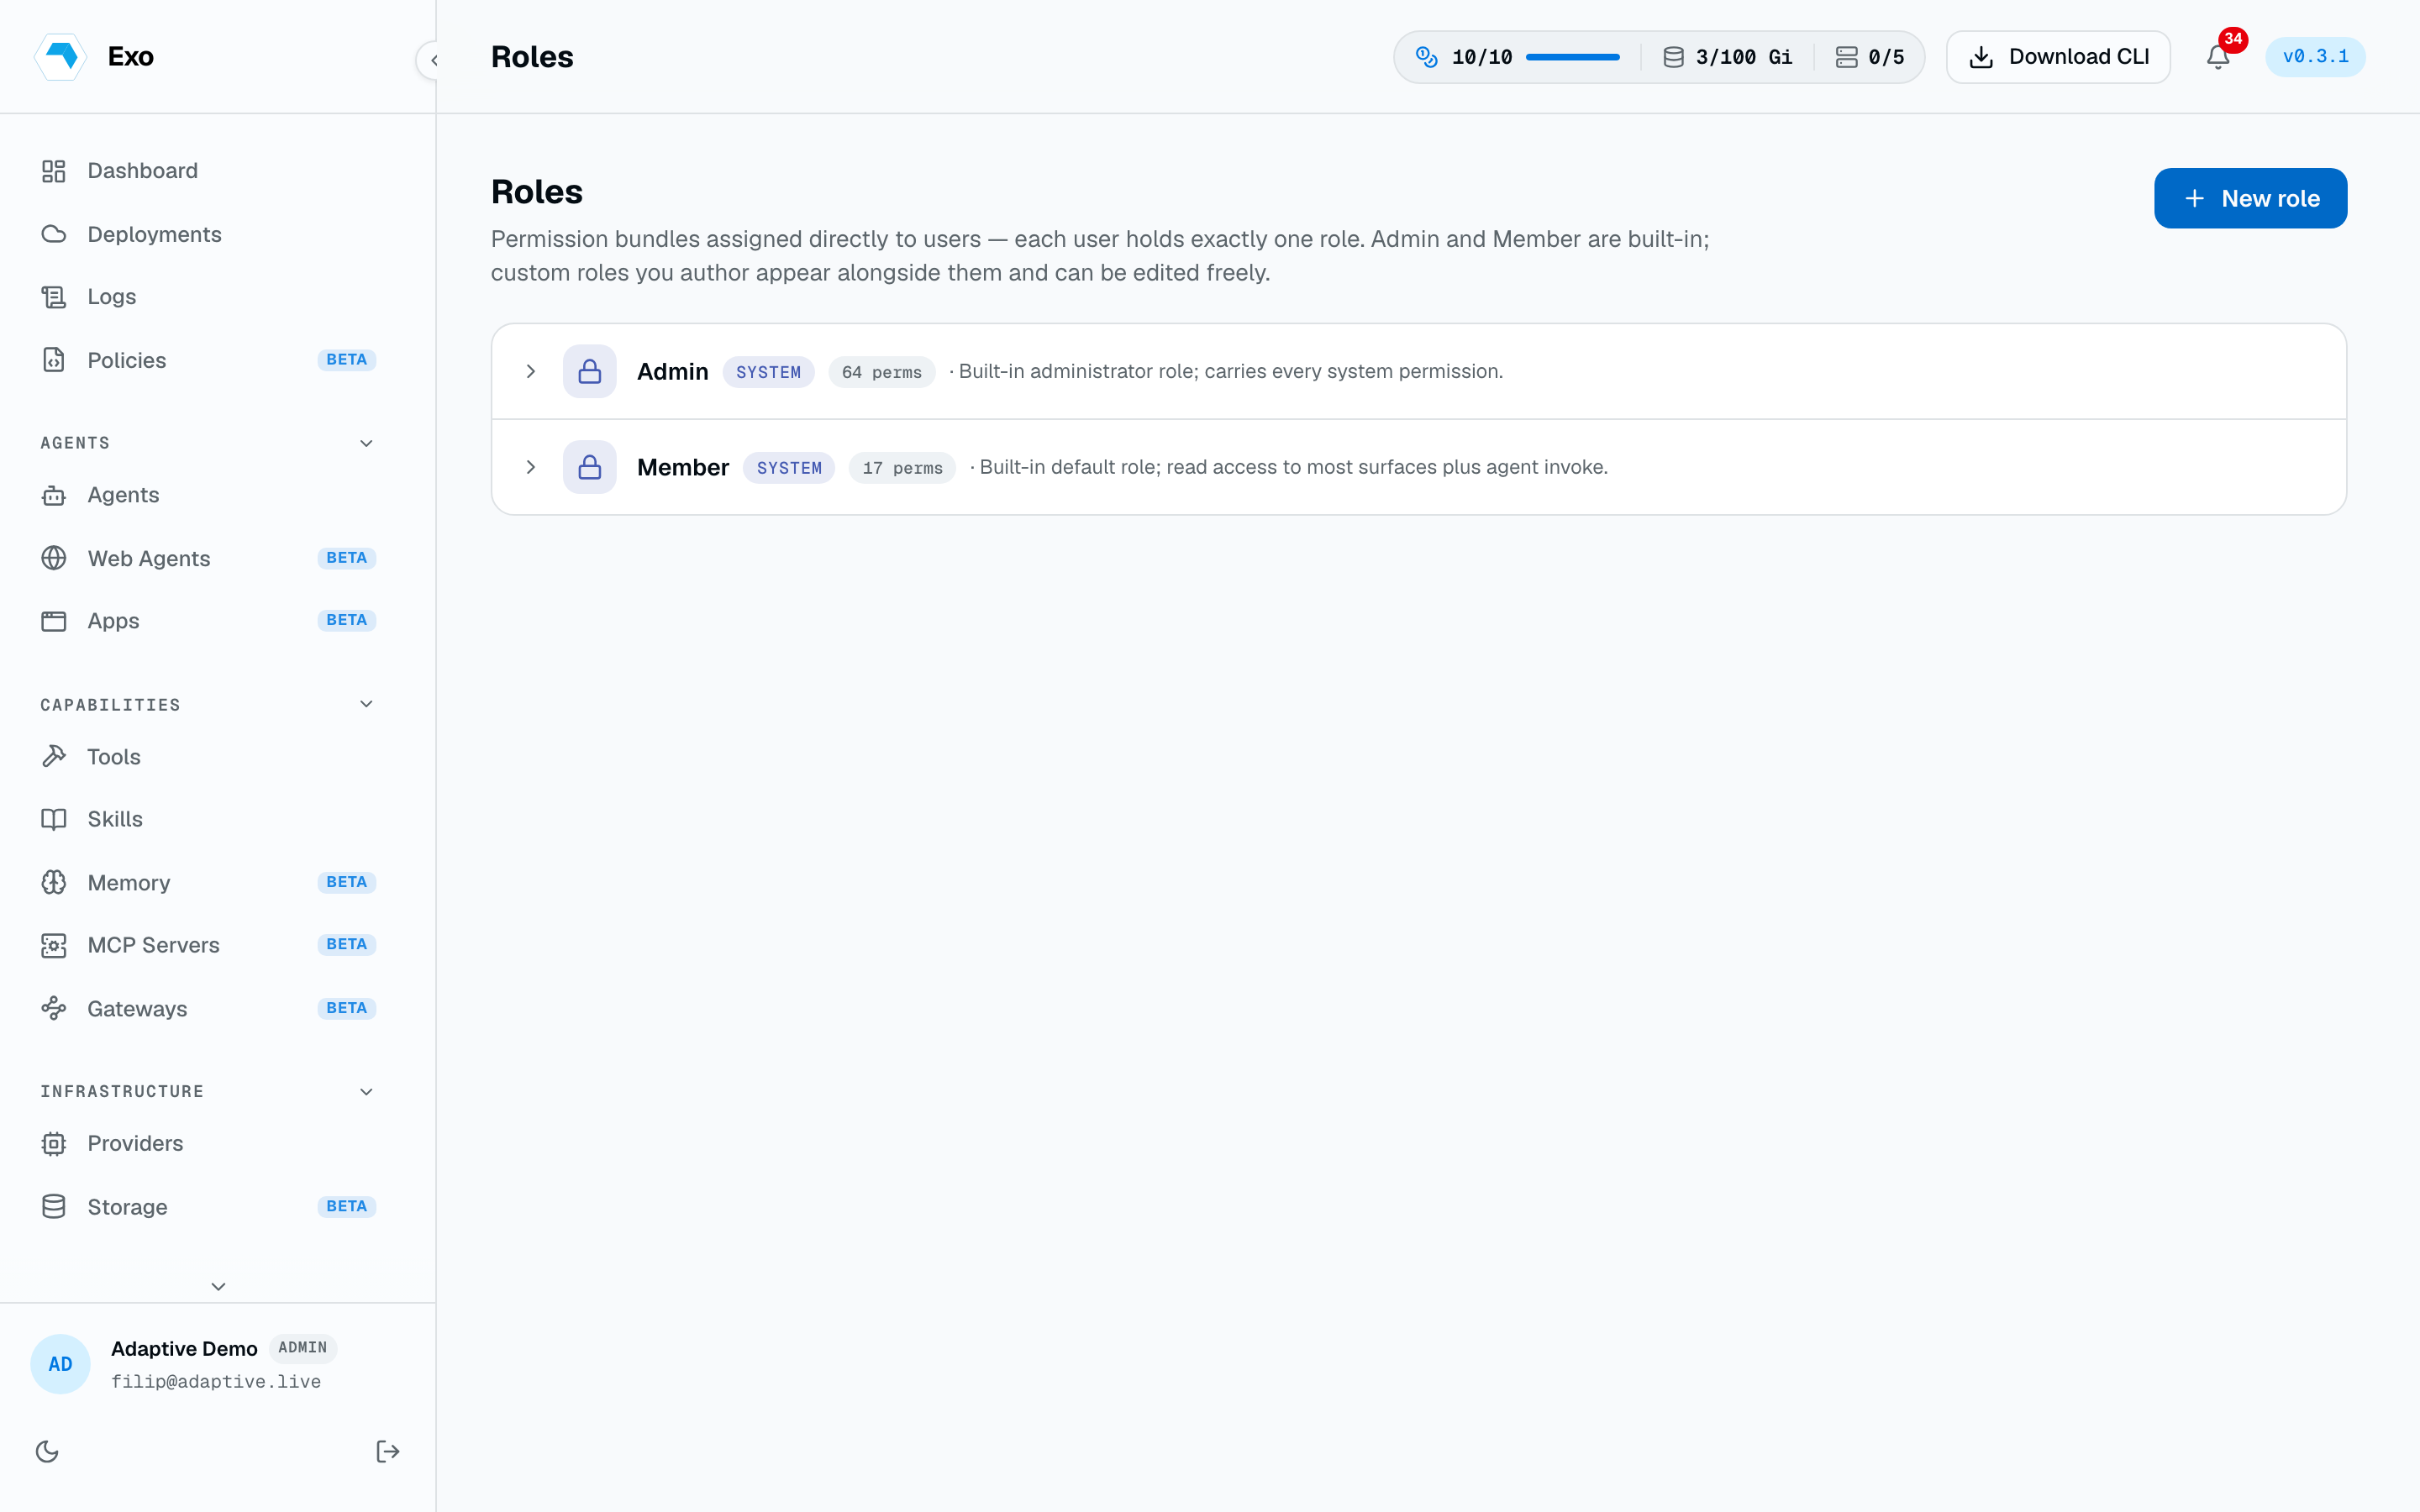
Task: Click the logout icon in sidebar footer
Action: coord(388,1451)
